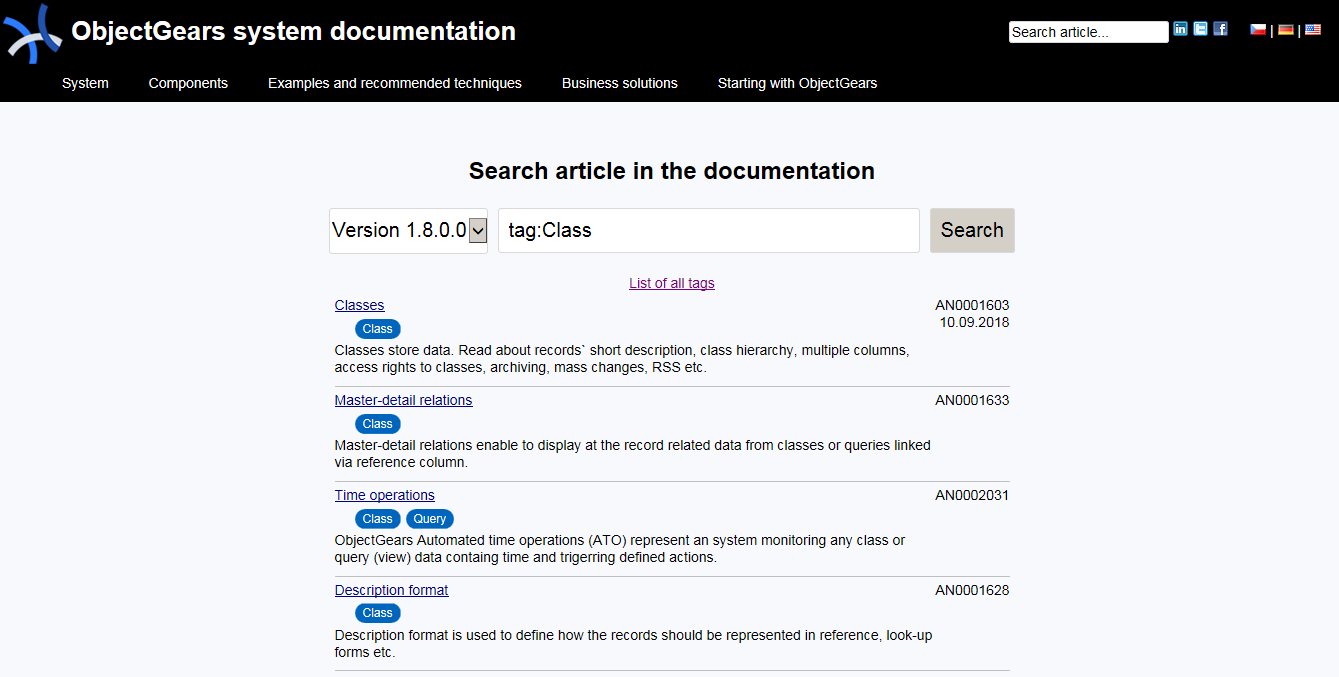
Task: Open the Components menu
Action: coord(188,83)
